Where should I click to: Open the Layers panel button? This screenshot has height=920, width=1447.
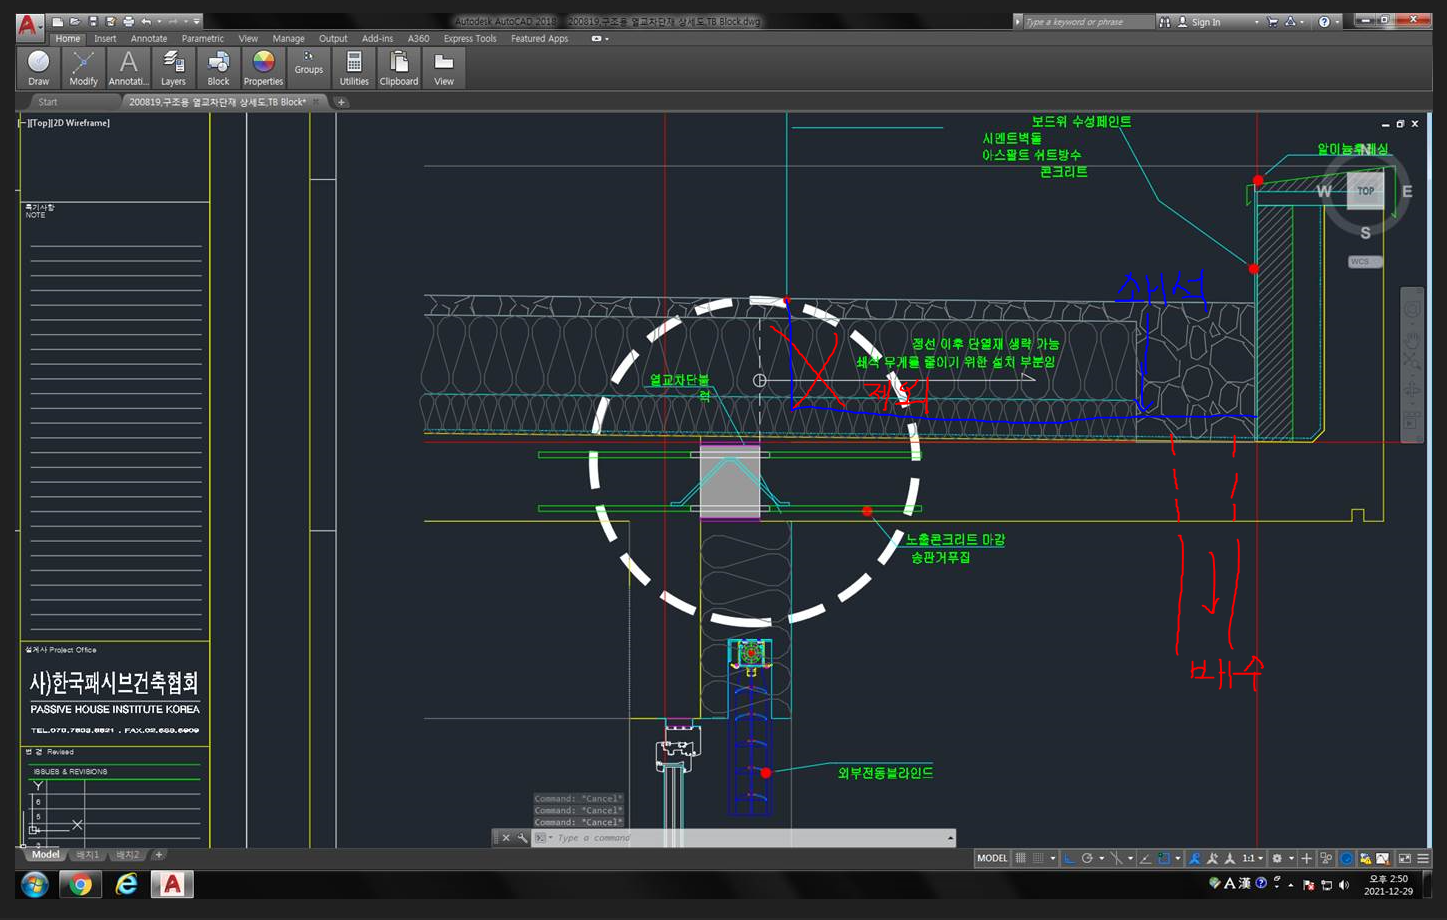(173, 67)
